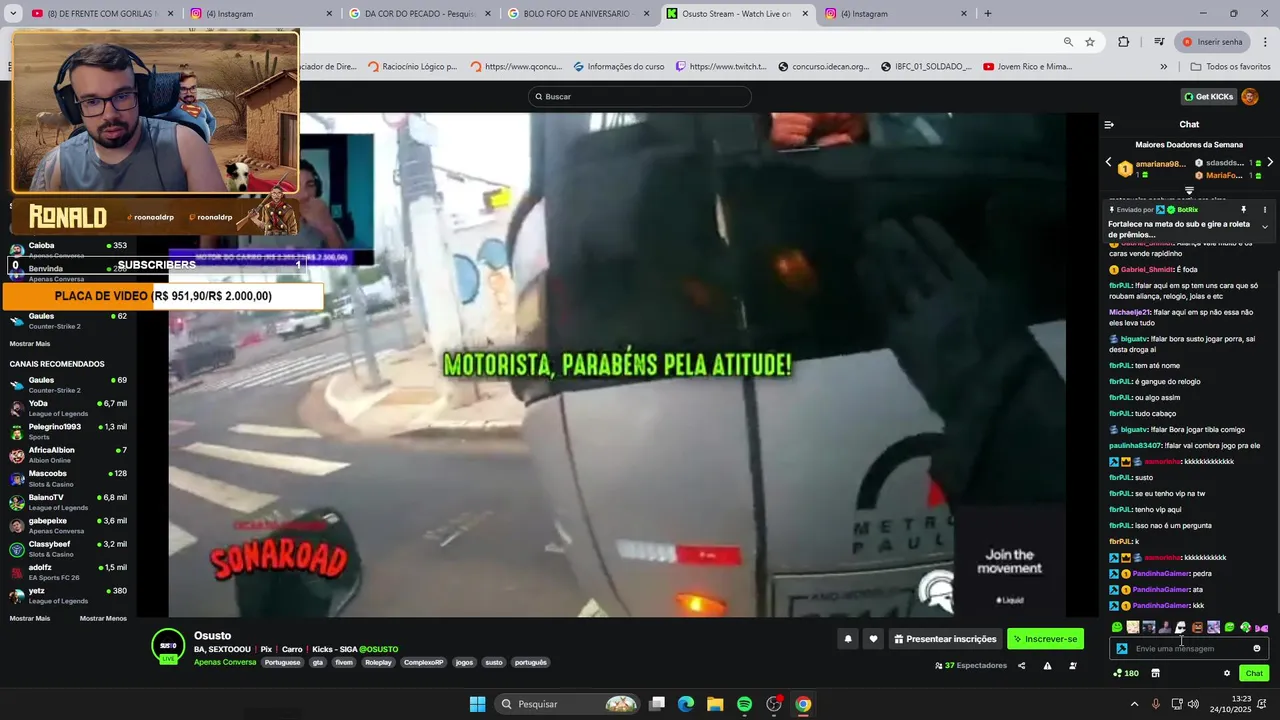Viewport: 1280px width, 720px height.
Task: Click the notification bell for Osusto
Action: pyautogui.click(x=848, y=639)
